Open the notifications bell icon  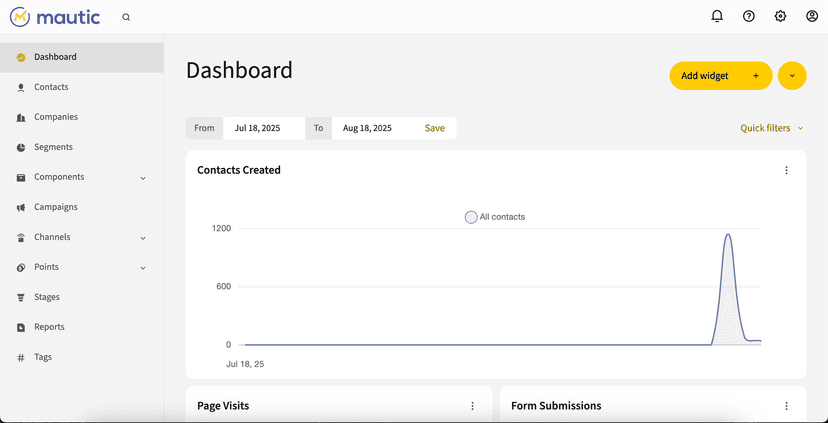point(717,16)
